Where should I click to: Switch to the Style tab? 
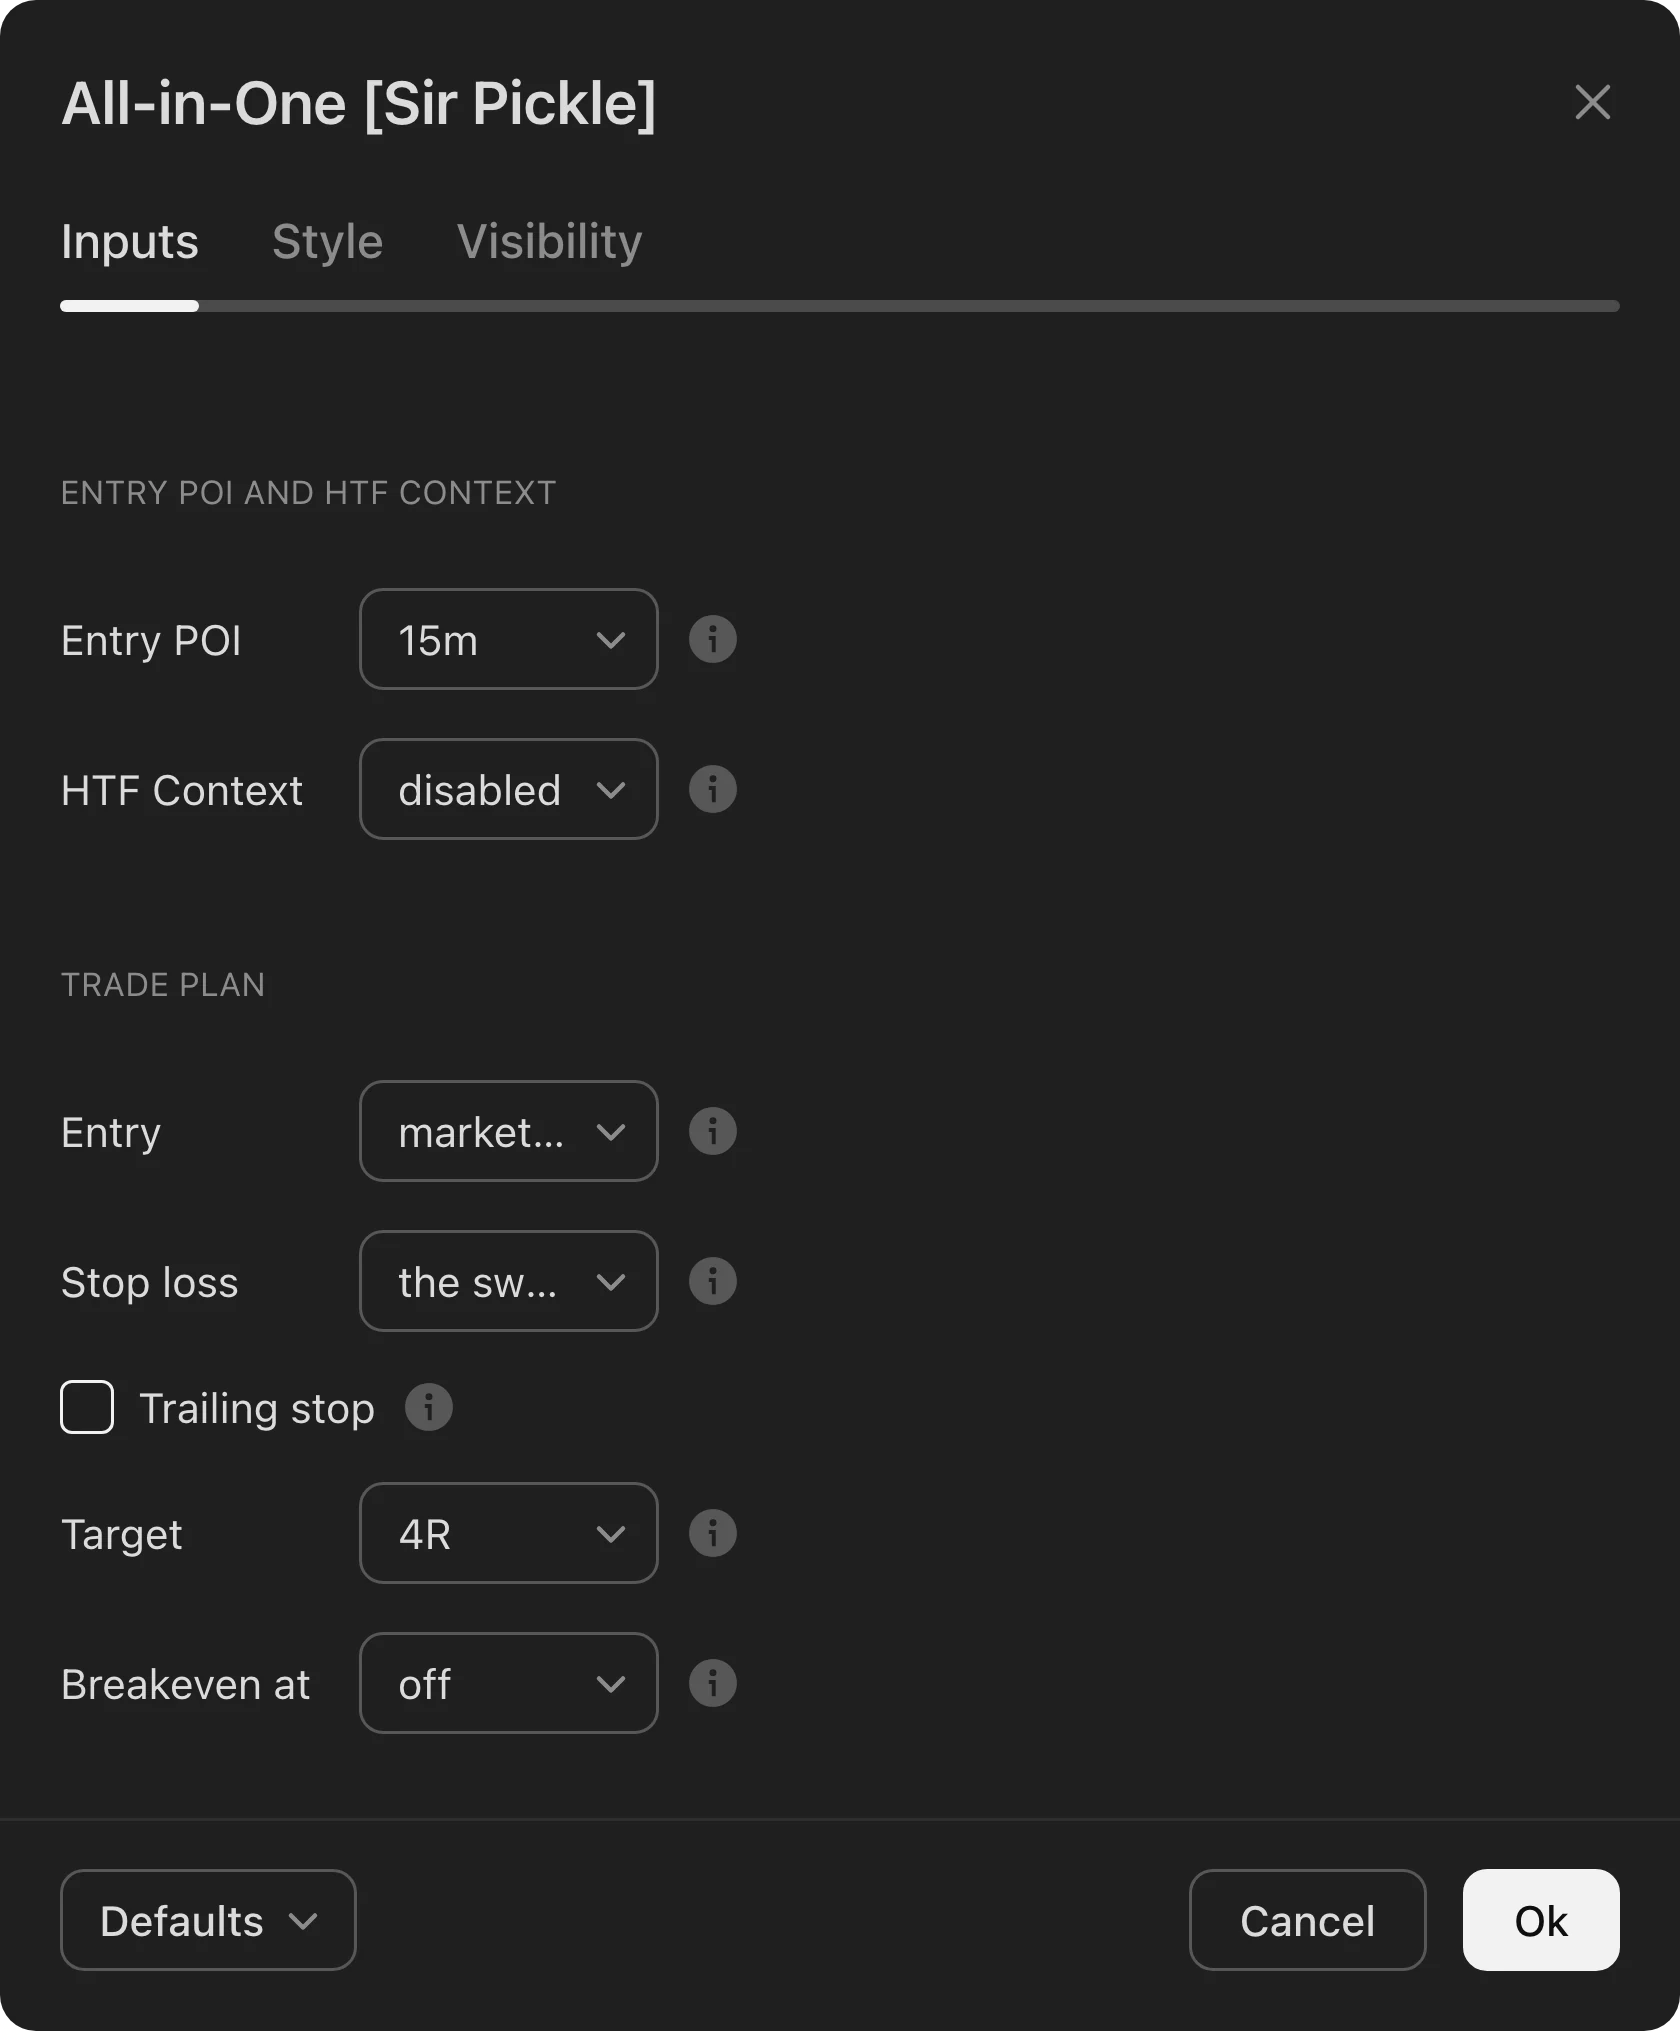tap(328, 242)
